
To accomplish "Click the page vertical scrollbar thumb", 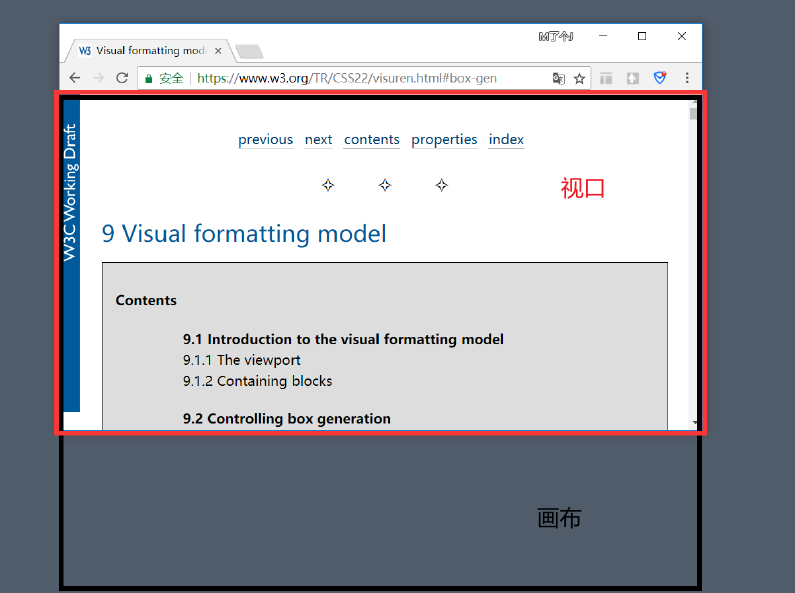I will click(x=693, y=114).
